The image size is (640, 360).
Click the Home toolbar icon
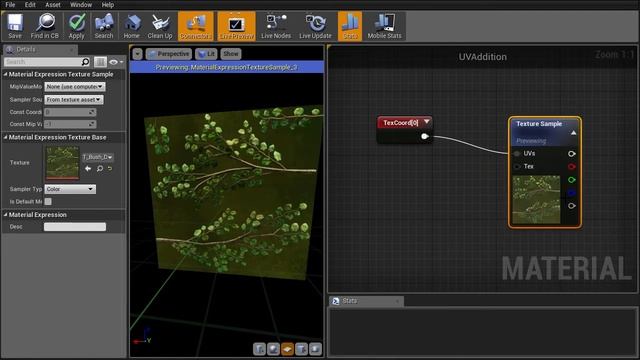(x=131, y=26)
